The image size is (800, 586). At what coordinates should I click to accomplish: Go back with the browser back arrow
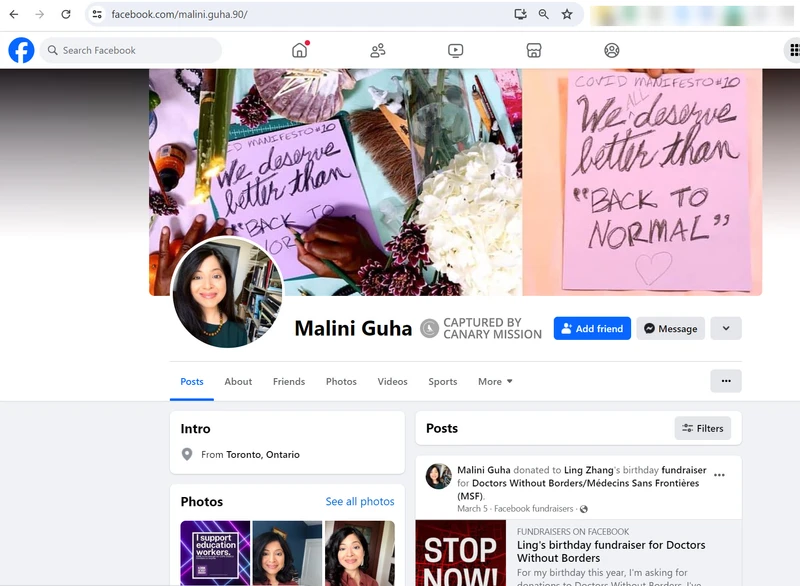click(14, 14)
